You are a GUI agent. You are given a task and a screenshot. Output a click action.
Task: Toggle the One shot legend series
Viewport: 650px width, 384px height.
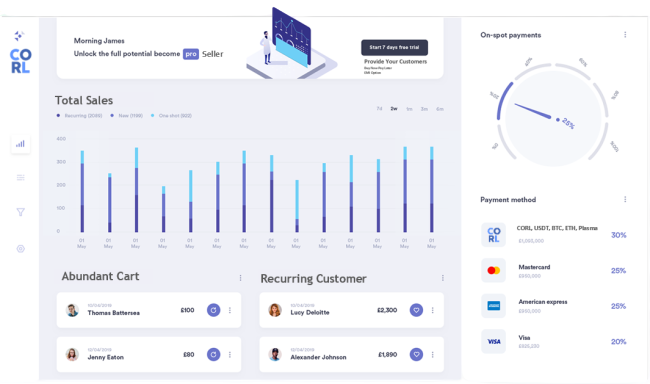click(171, 116)
